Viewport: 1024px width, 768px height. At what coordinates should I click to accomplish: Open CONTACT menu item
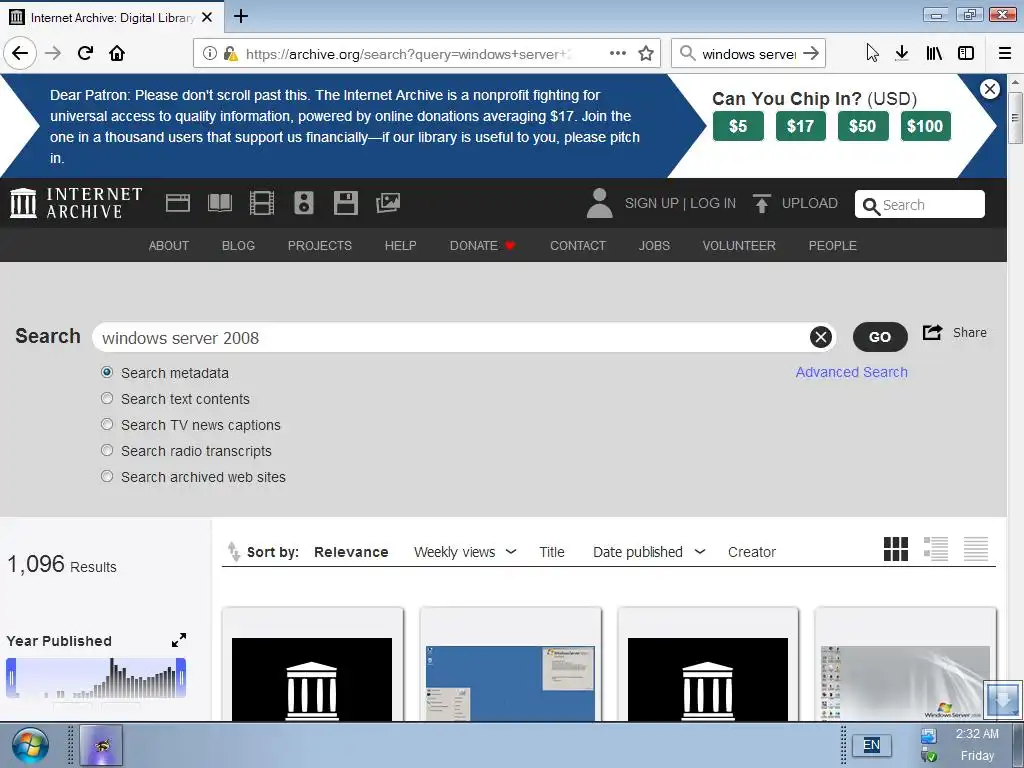578,246
